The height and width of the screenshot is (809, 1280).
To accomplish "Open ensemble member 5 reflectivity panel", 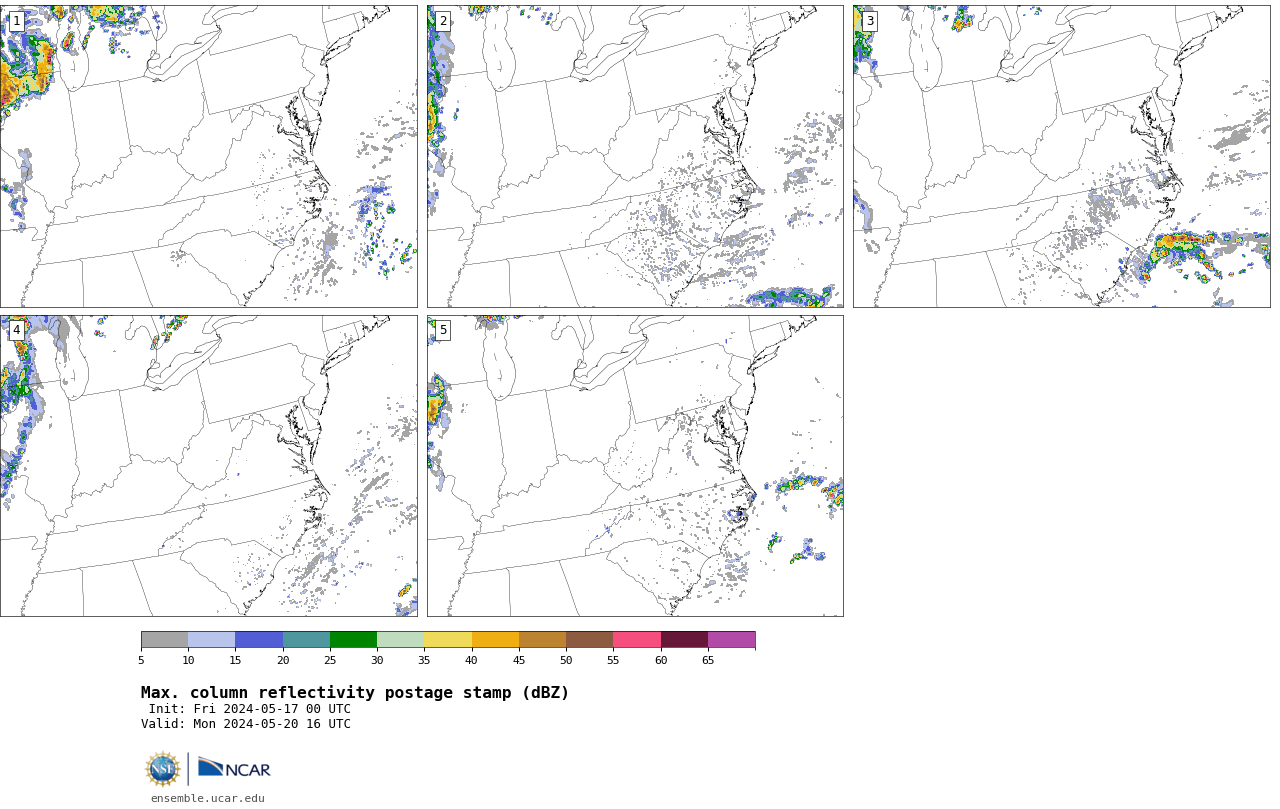I will click(x=635, y=466).
